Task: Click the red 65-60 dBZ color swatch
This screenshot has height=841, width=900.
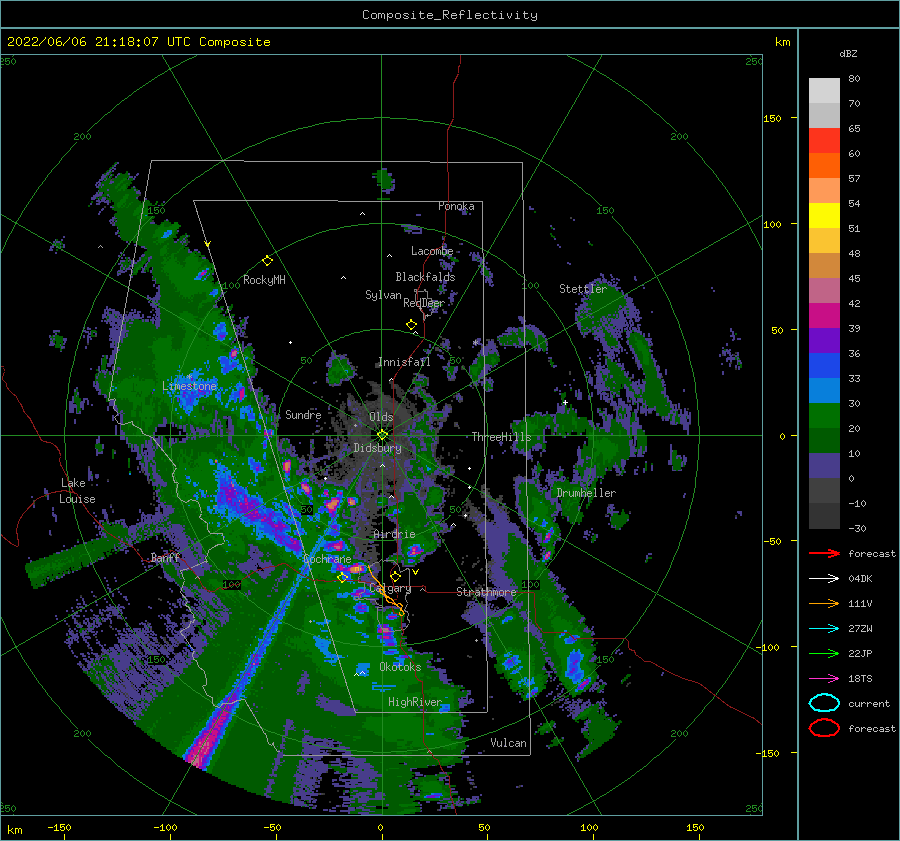Action: click(824, 141)
